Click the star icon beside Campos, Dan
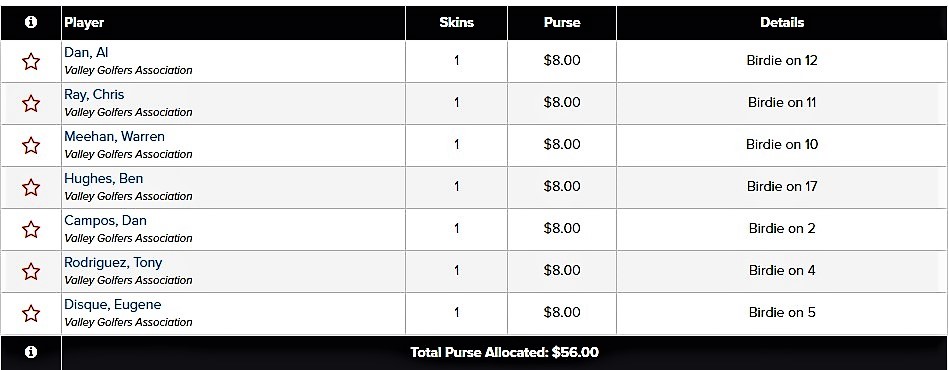This screenshot has width=949, height=370. coord(31,230)
